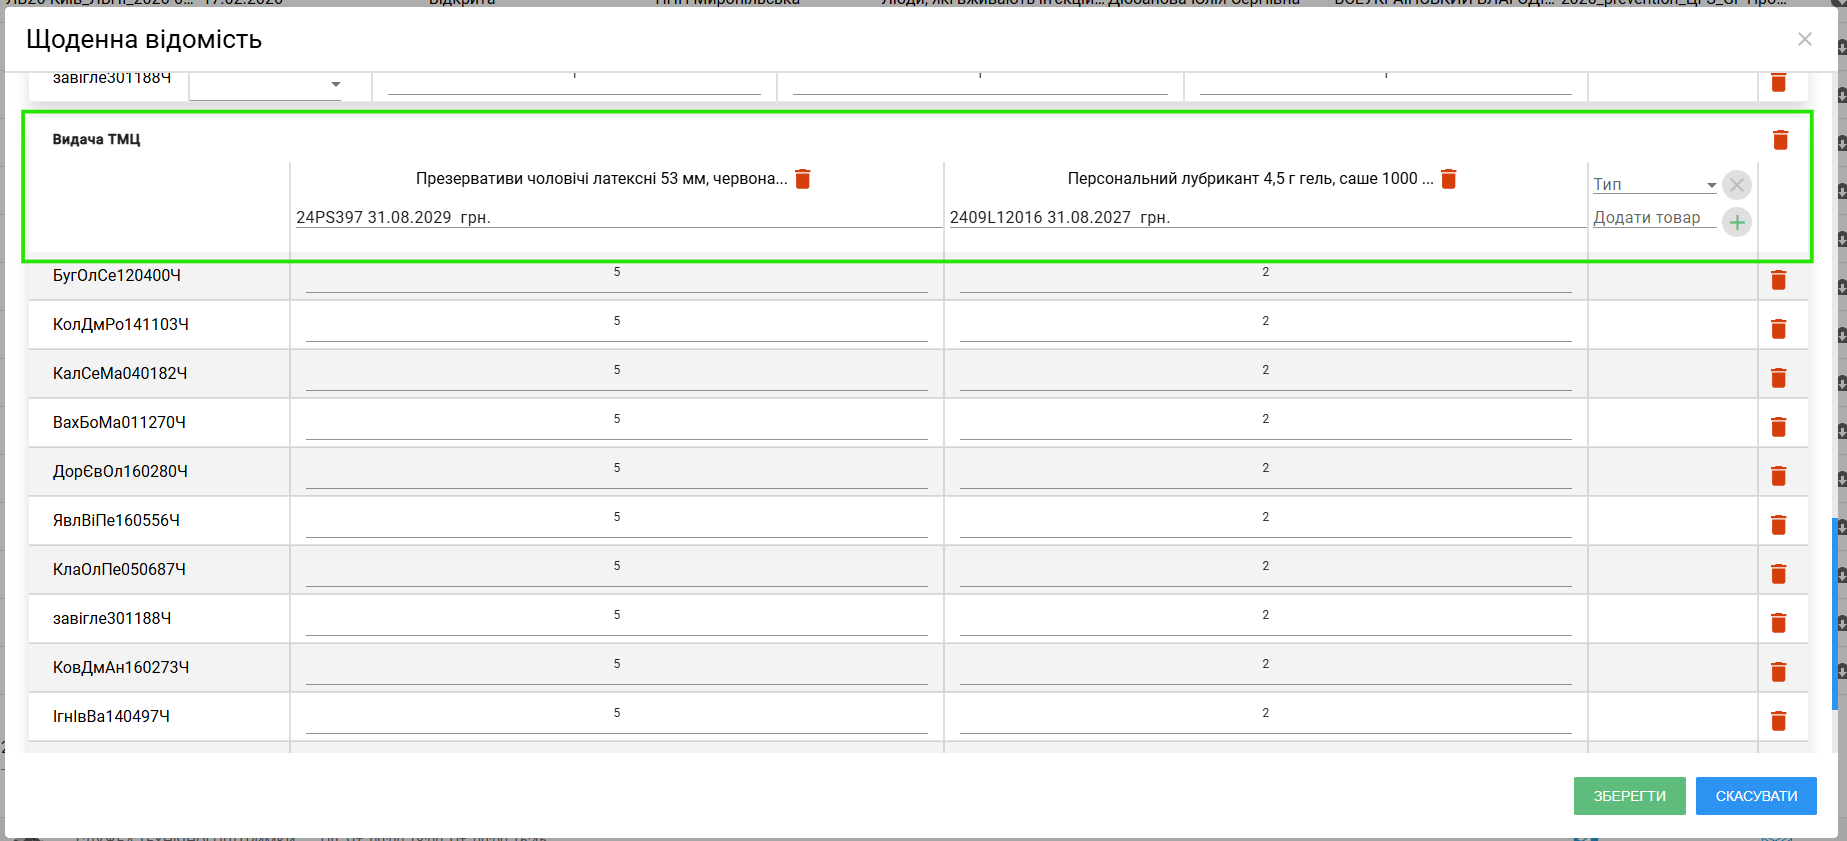Click the green plus add product icon
Viewport: 1847px width, 841px height.
coord(1737,222)
